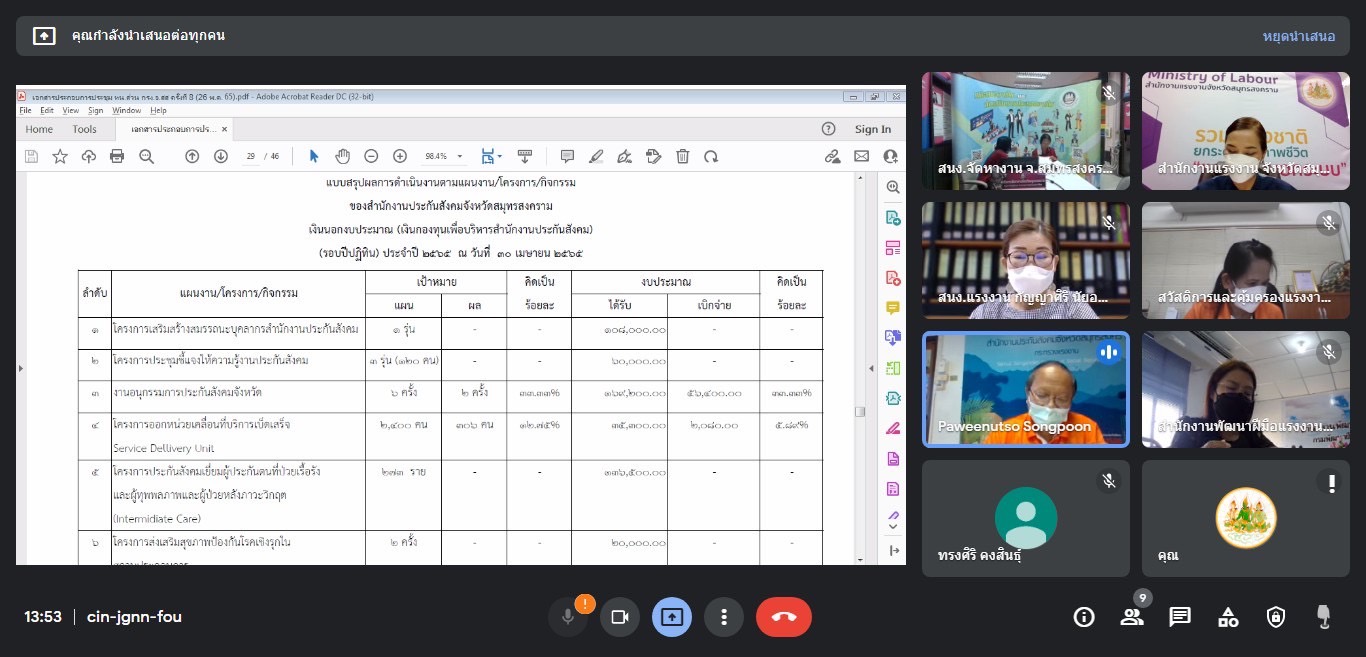
Task: Select the hand pan tool
Action: 342,156
